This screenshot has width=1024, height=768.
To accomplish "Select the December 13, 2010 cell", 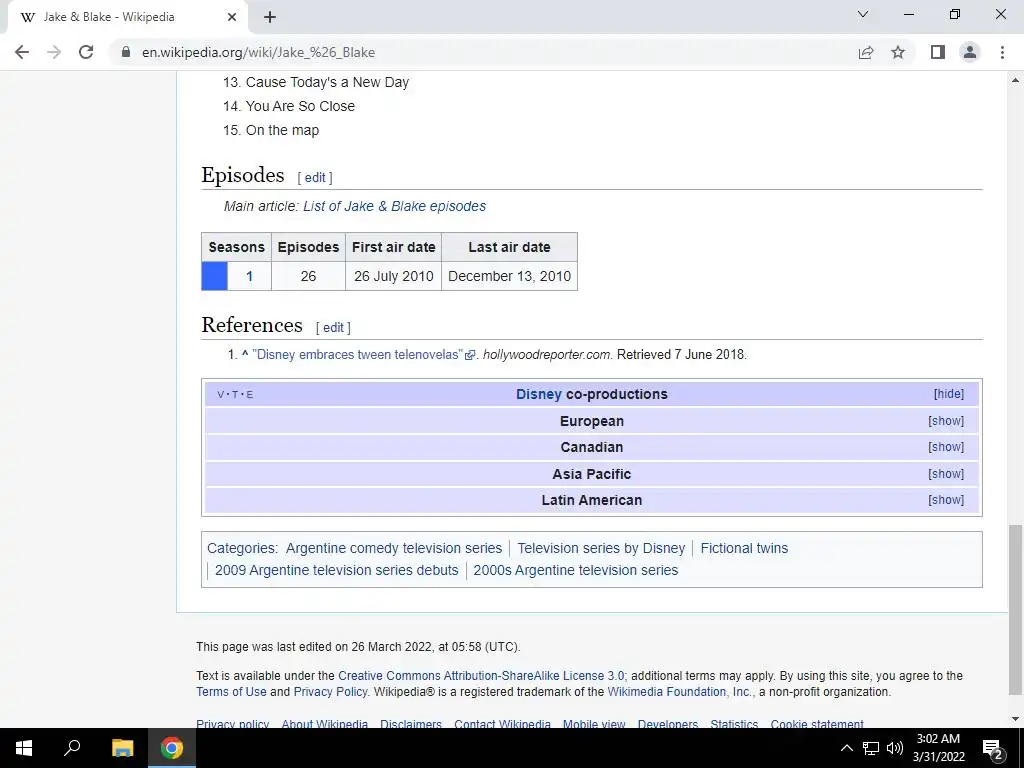I will coord(509,276).
